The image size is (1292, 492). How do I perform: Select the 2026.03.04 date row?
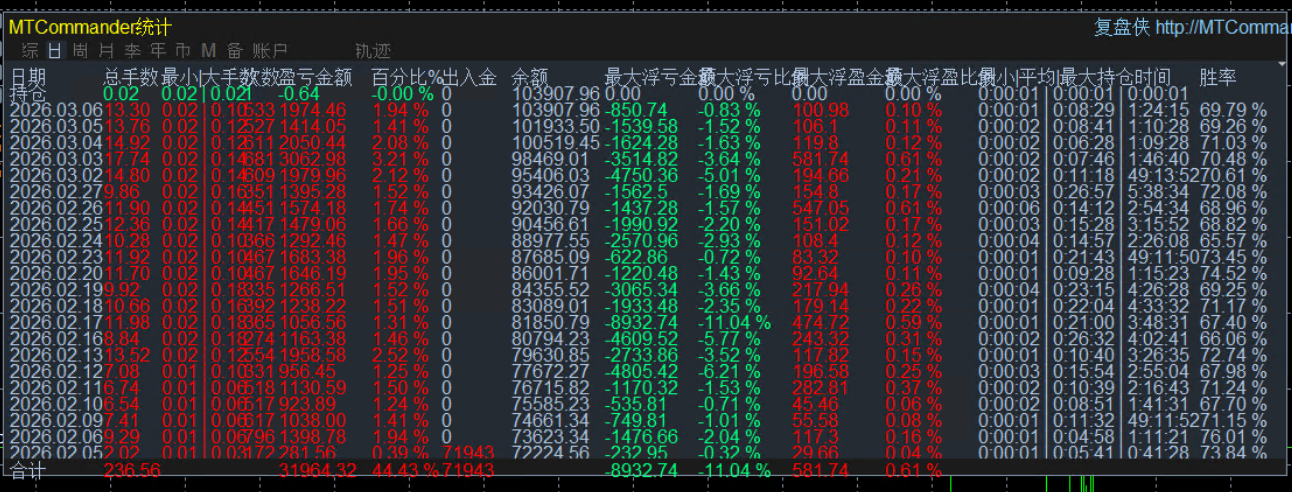56,143
